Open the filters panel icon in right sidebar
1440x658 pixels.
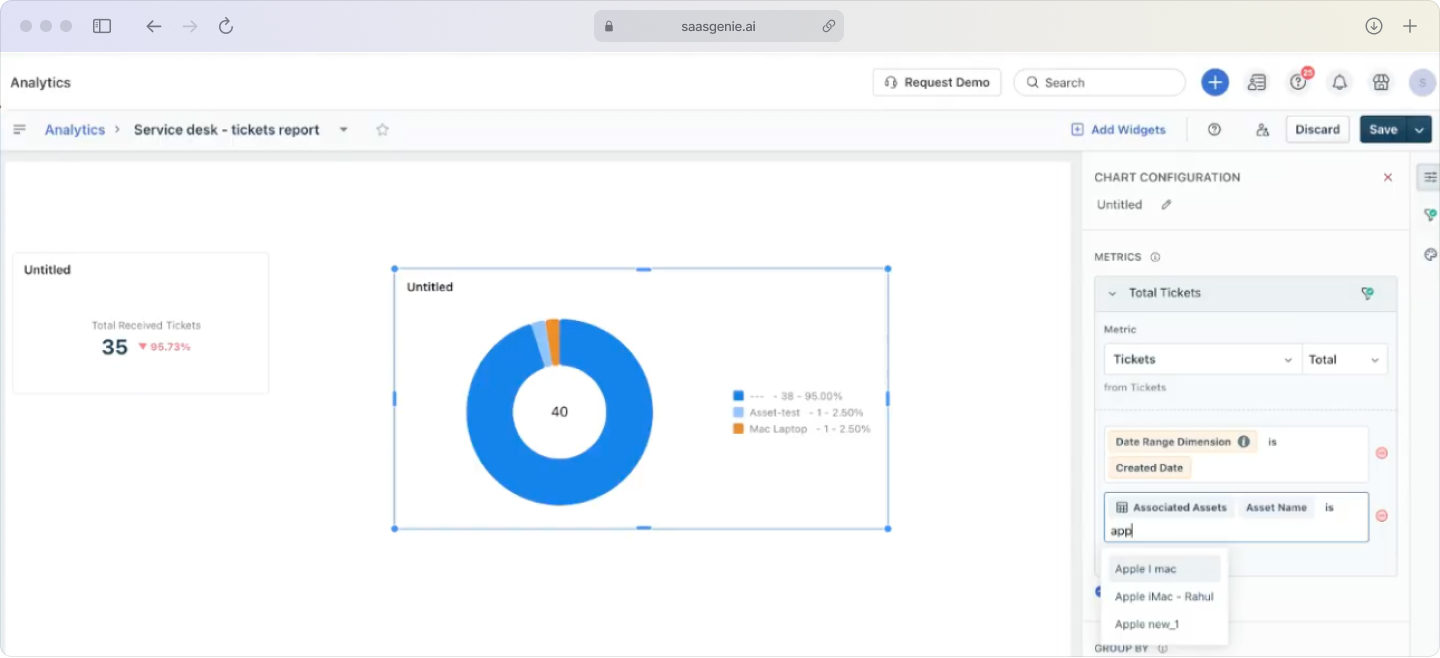[x=1429, y=214]
